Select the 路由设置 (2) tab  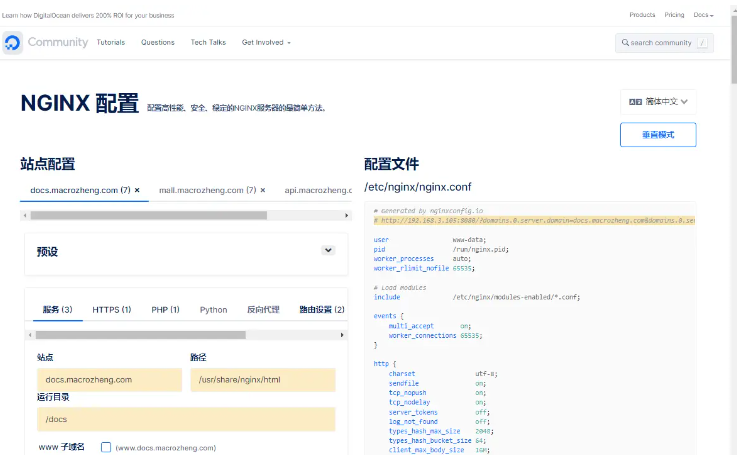pyautogui.click(x=322, y=309)
